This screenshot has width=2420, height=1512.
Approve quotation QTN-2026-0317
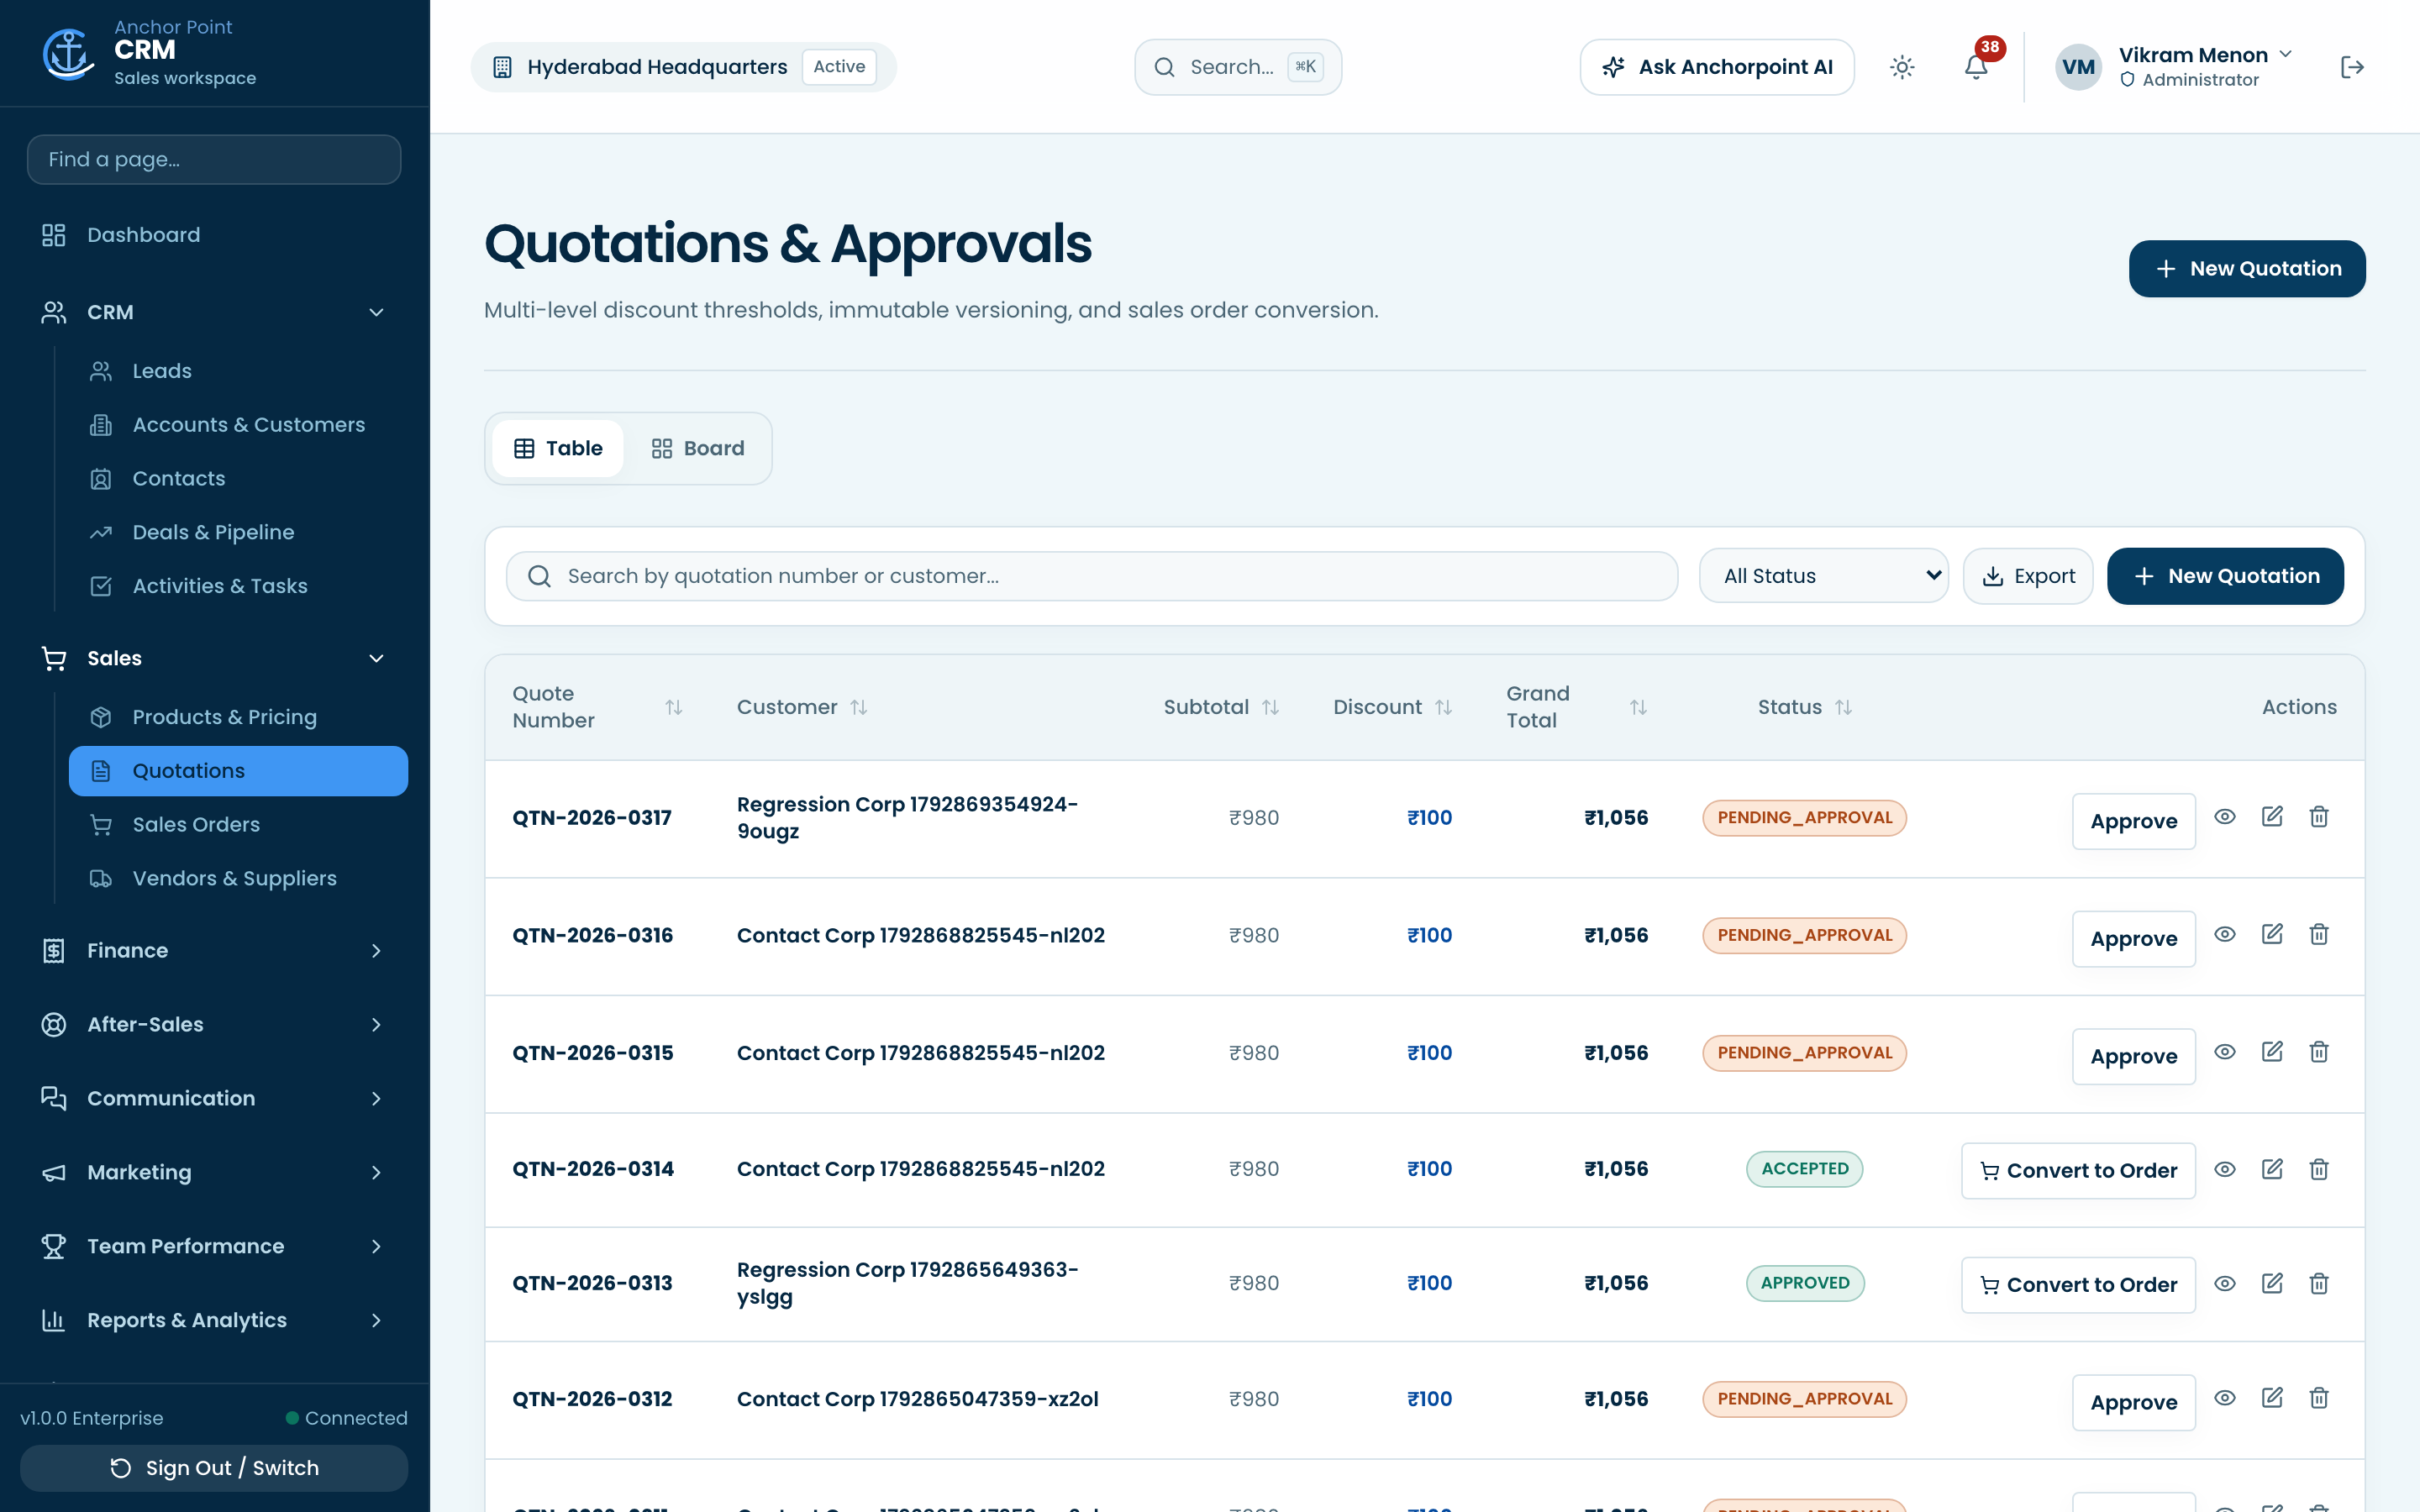2133,821
